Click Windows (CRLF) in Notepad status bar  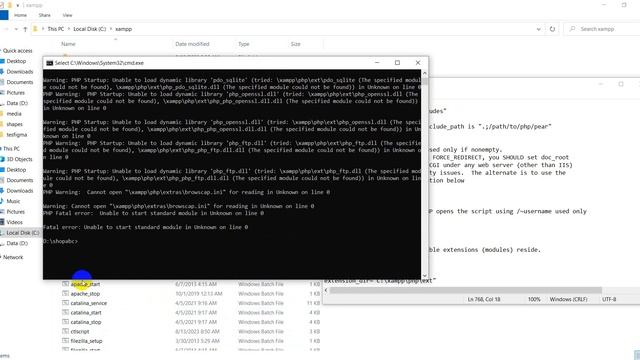pos(568,299)
